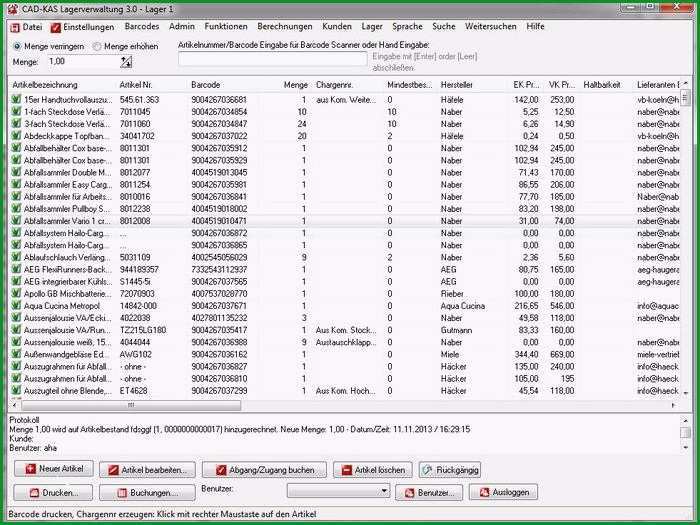Open the Weitersuchen menu
Viewport: 700px width, 525px height.
point(491,27)
